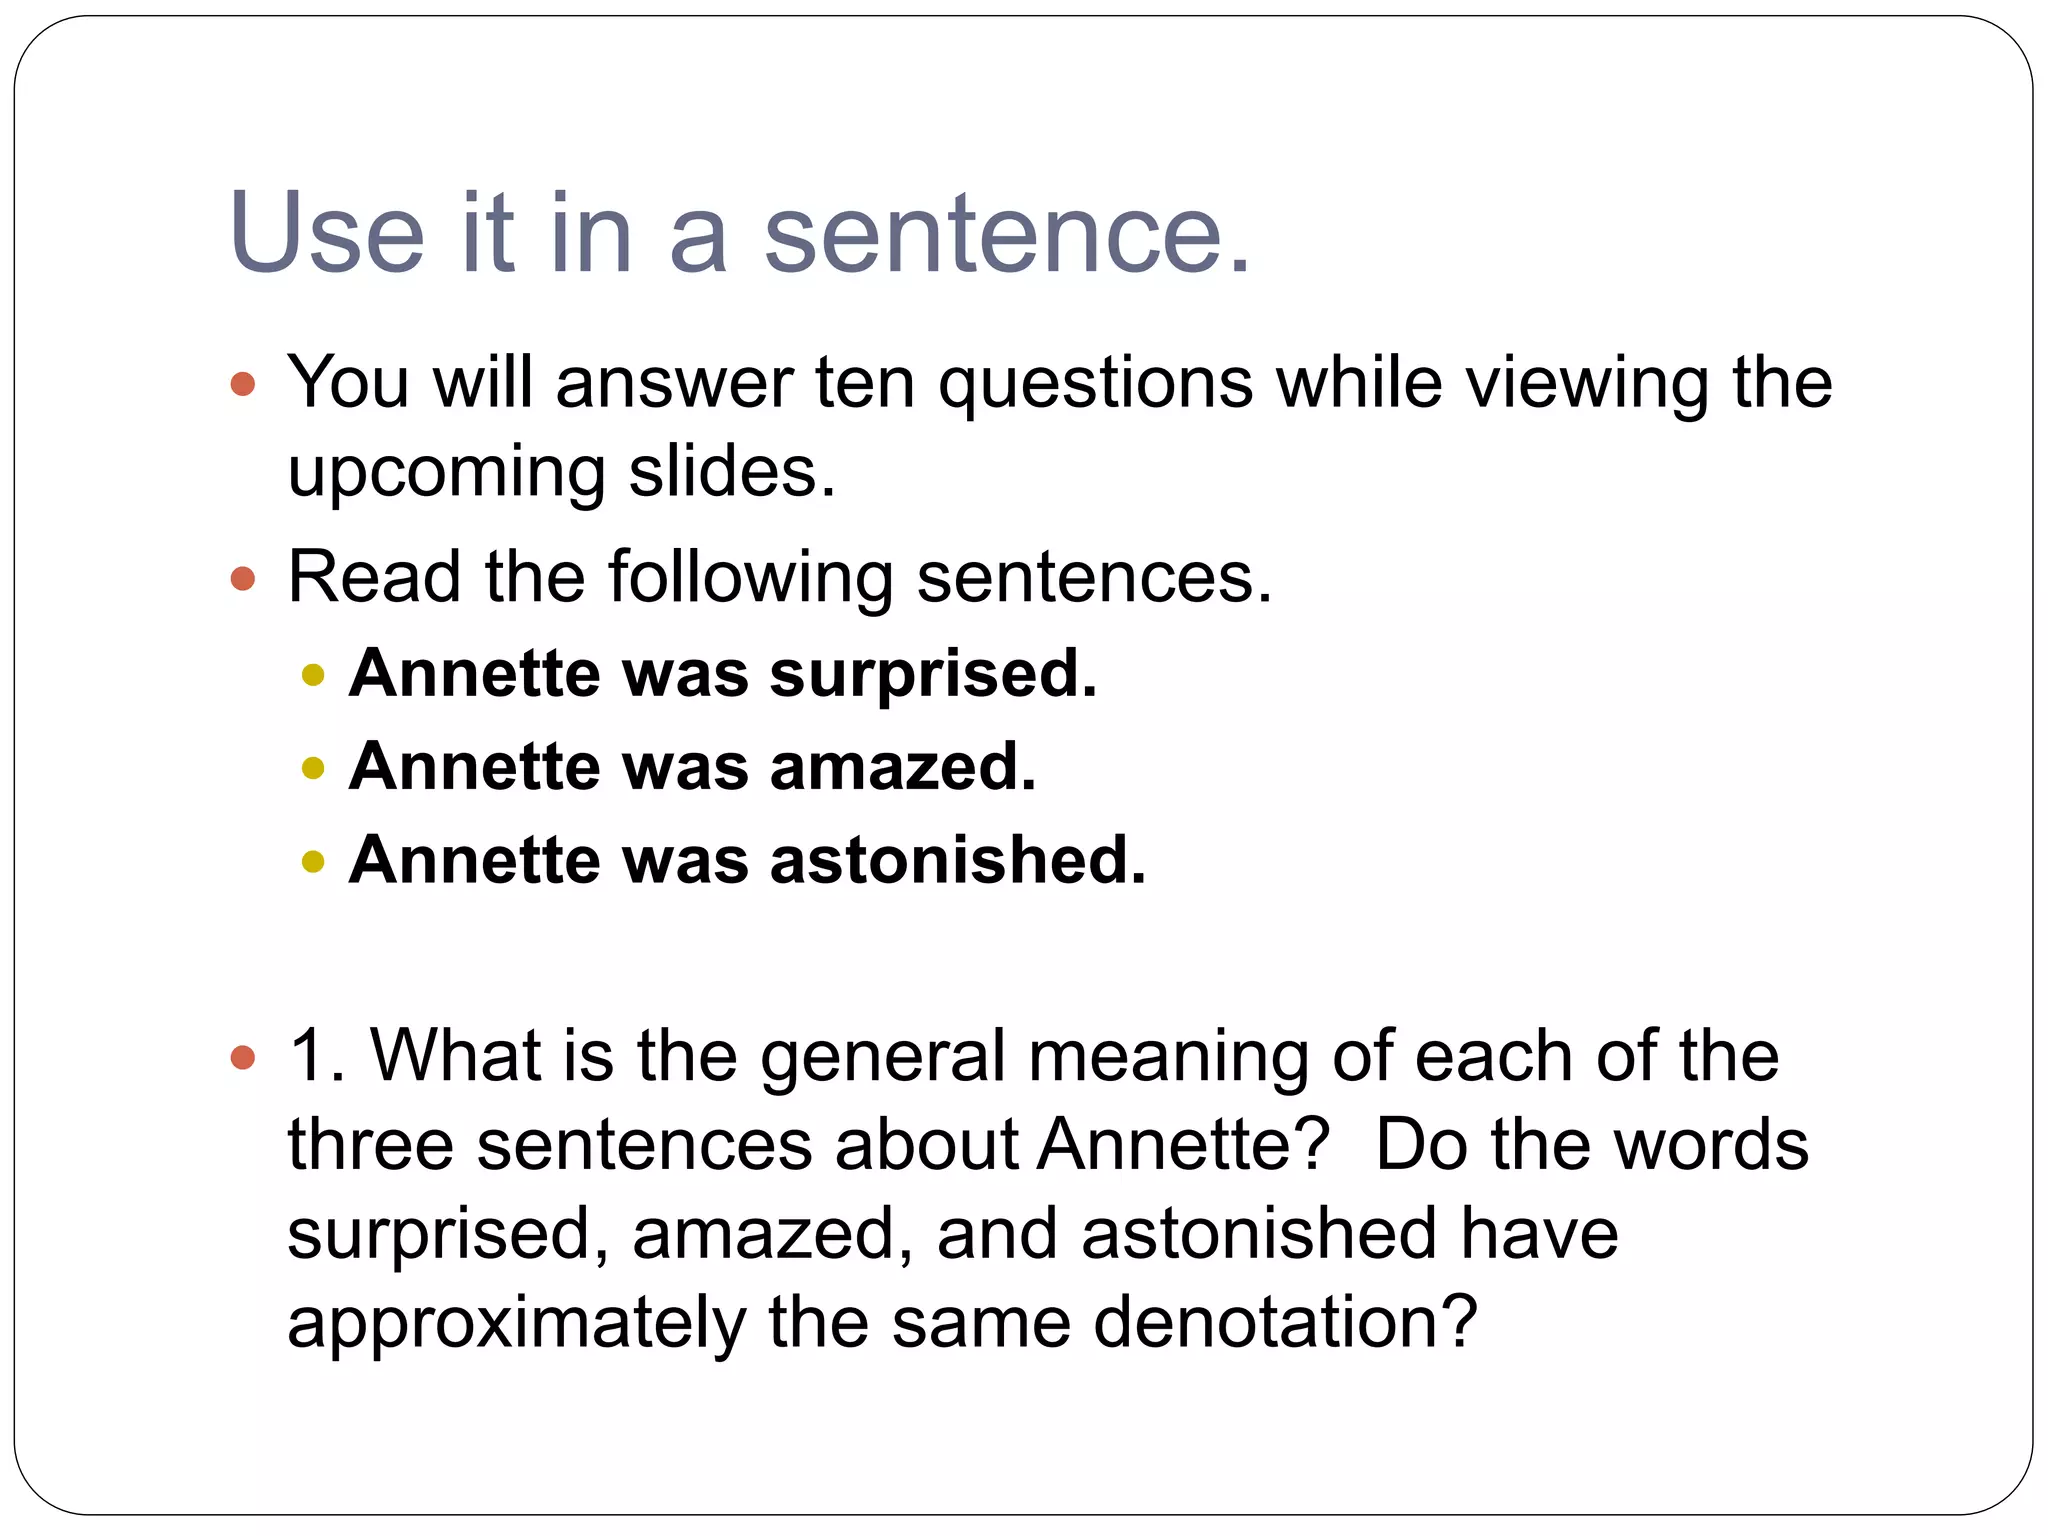Image resolution: width=2048 pixels, height=1536 pixels.
Task: Click the word 'sentence.' in the title
Action: pos(1008,234)
